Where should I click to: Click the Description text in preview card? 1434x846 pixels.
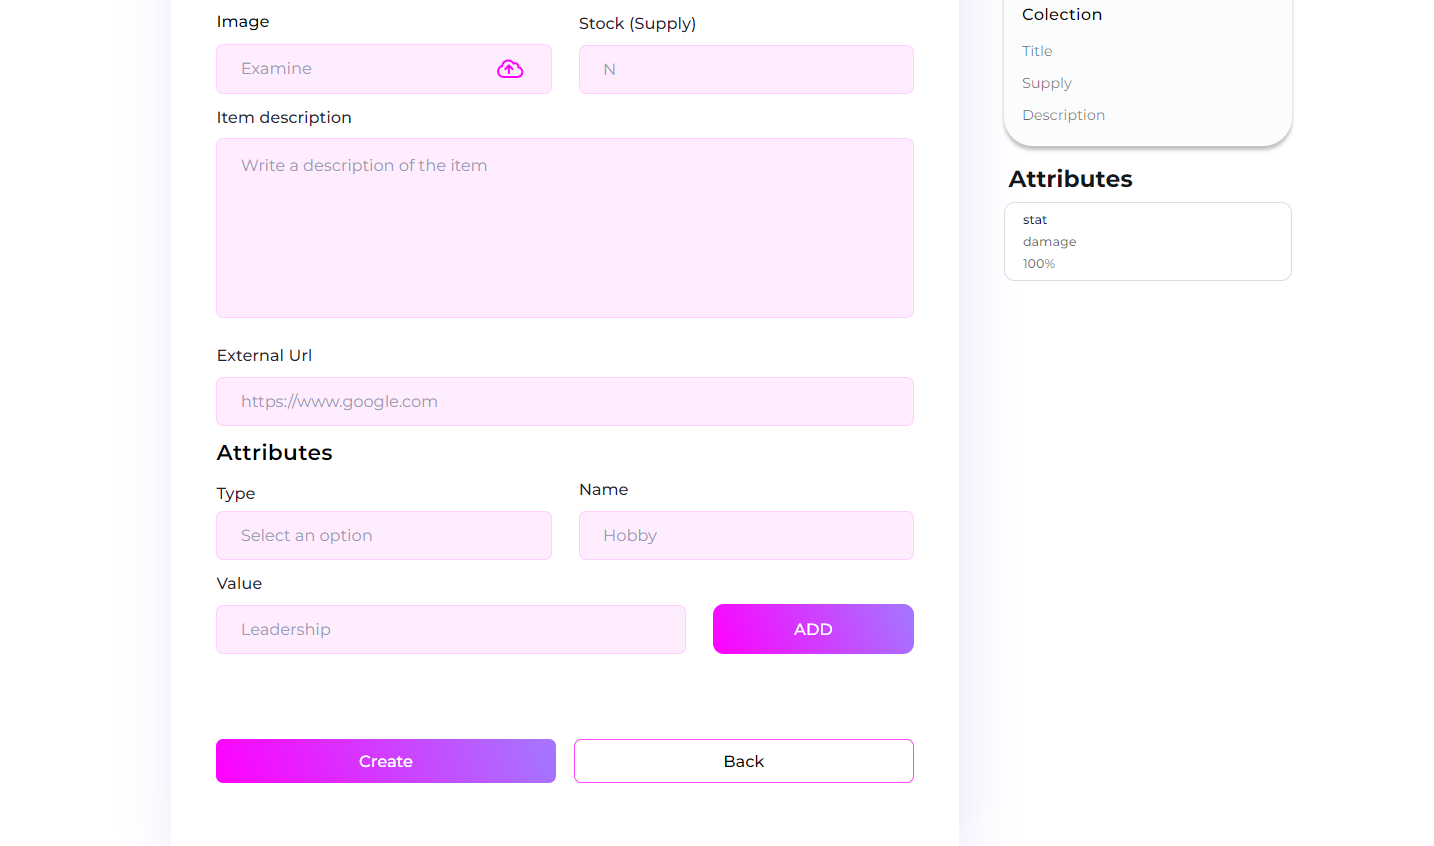(x=1063, y=115)
